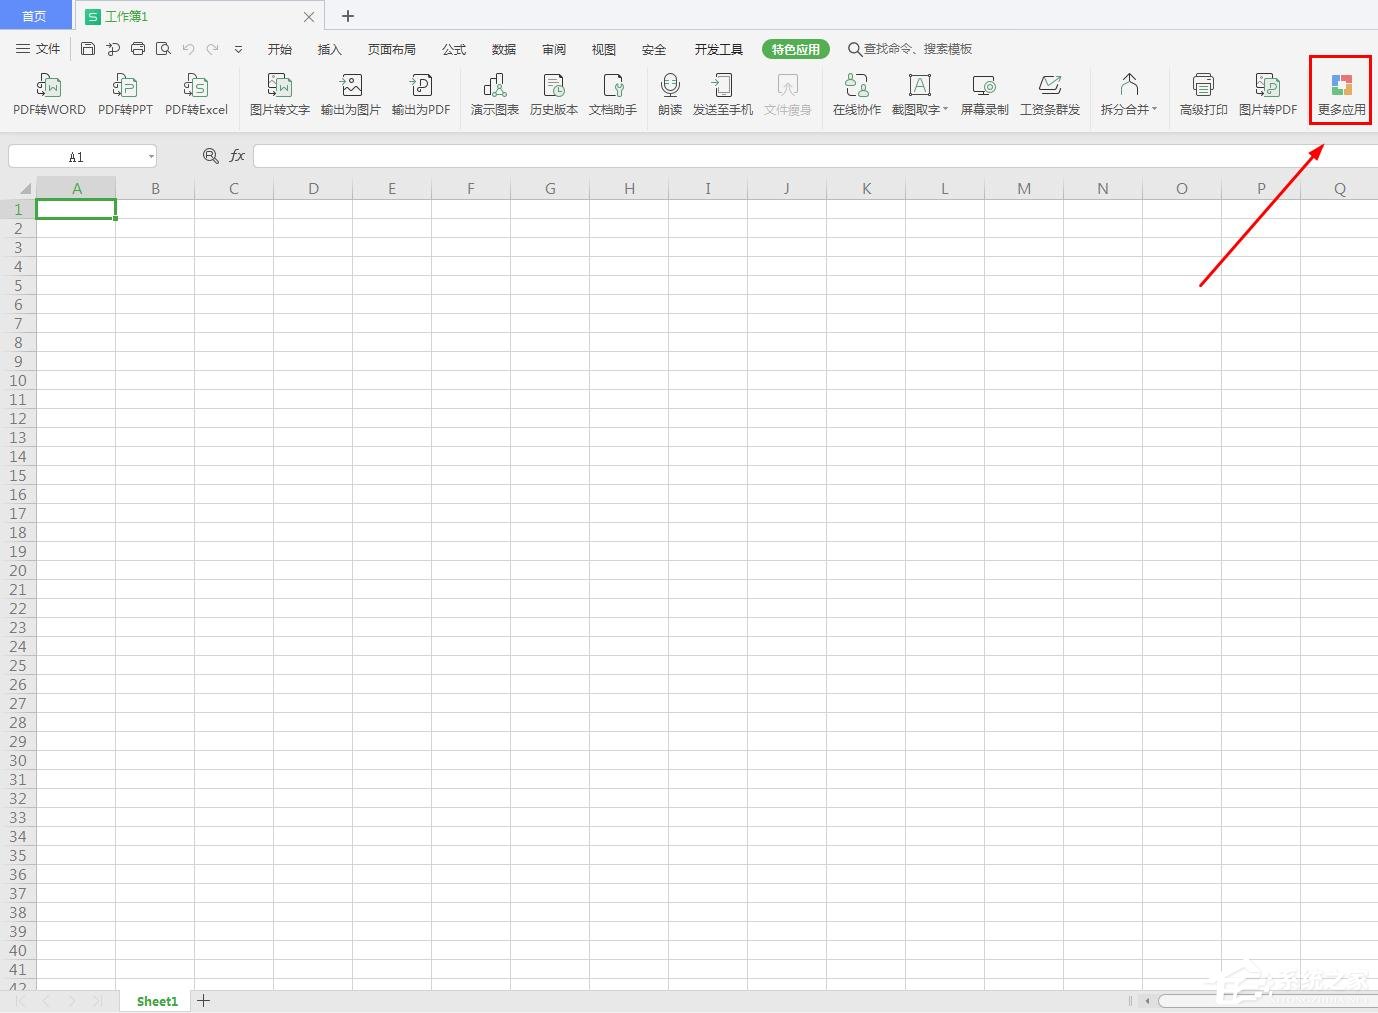This screenshot has height=1013, width=1378.
Task: Expand the quick access toolbar customization arrow
Action: point(238,49)
